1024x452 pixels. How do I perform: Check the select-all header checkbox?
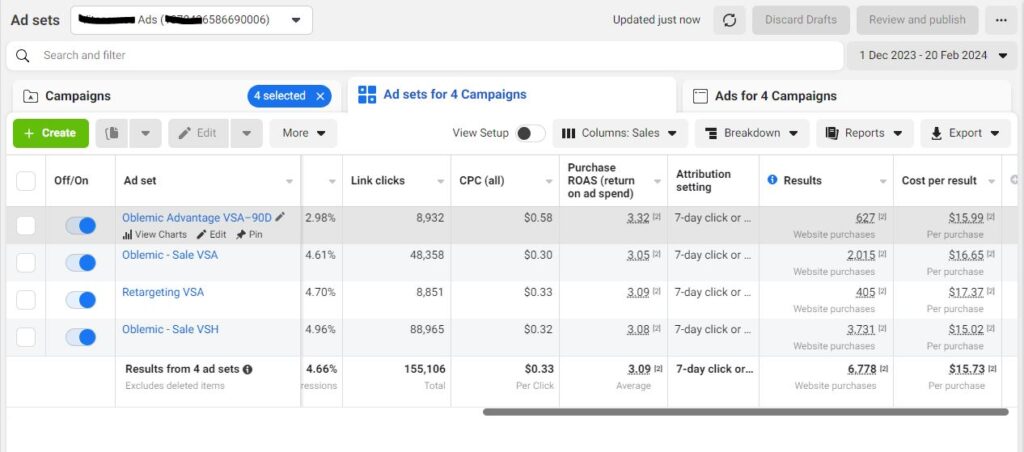pyautogui.click(x=26, y=180)
